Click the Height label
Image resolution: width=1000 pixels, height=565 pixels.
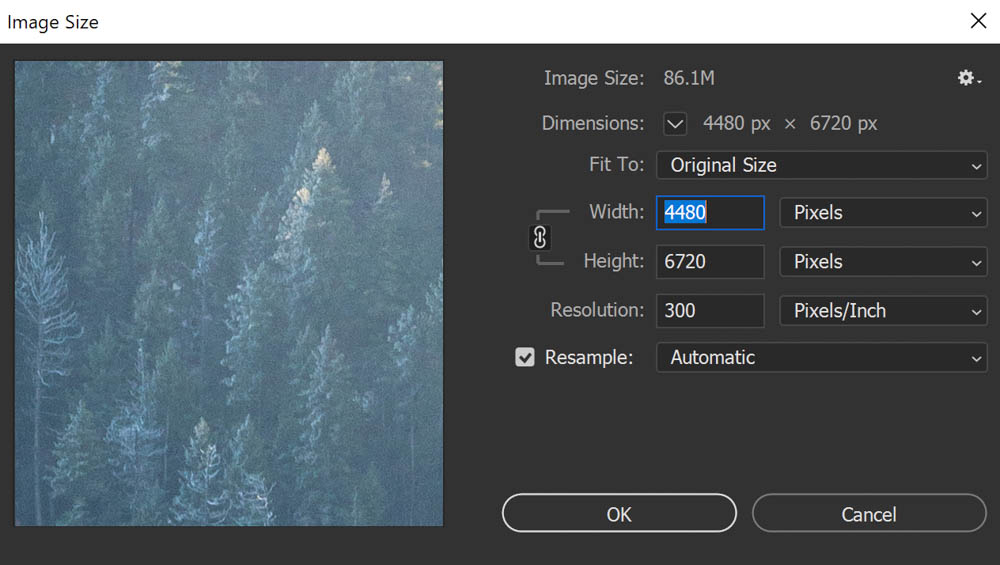click(x=614, y=261)
